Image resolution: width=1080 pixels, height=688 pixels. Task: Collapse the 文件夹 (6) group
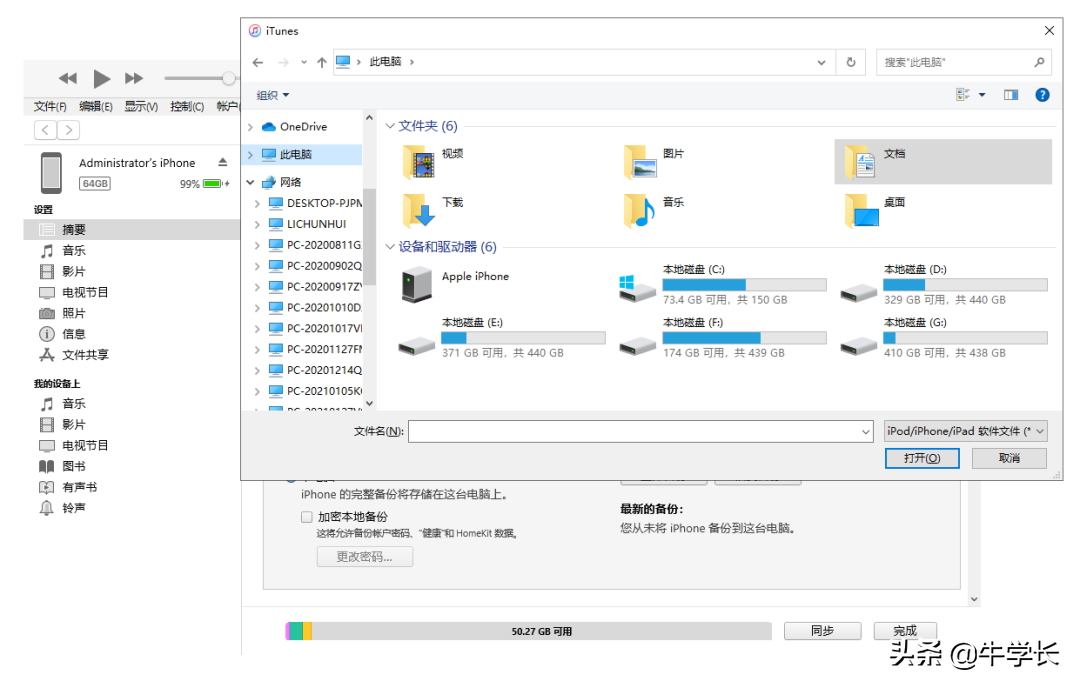pyautogui.click(x=390, y=126)
